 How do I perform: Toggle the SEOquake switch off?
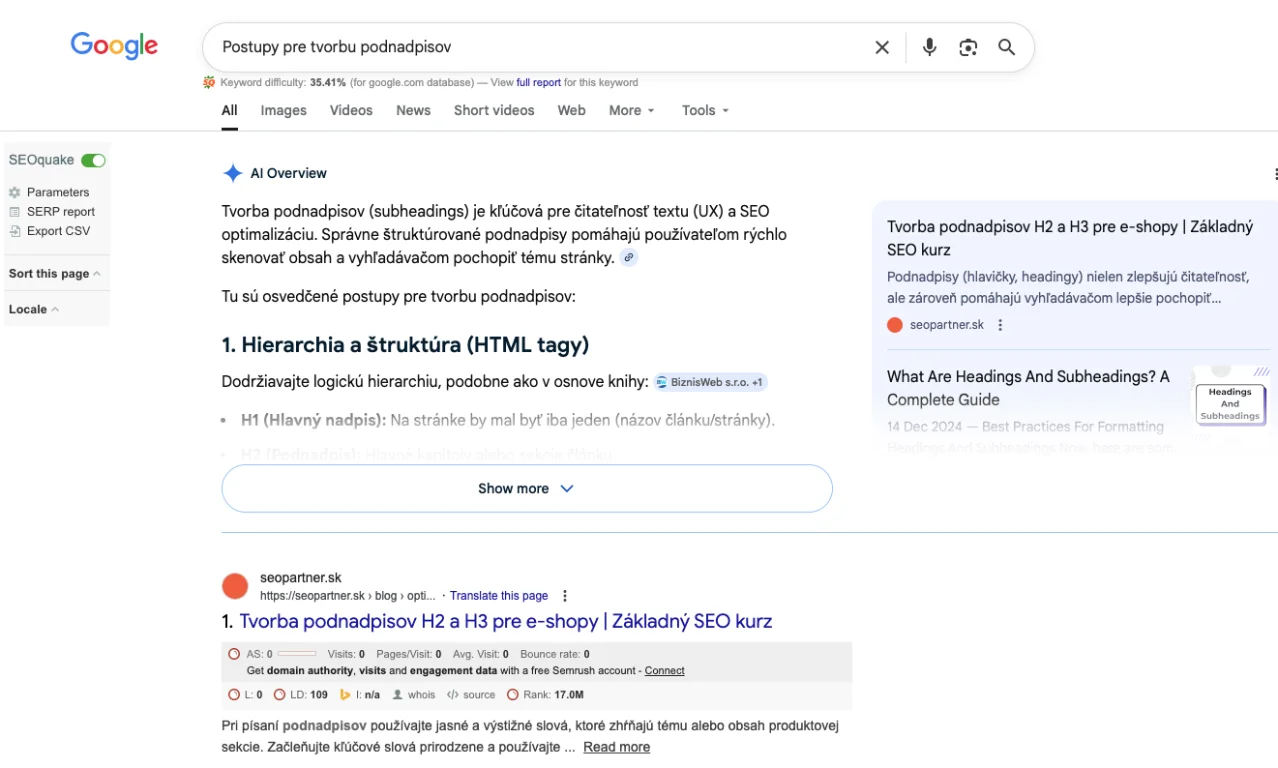[93, 160]
